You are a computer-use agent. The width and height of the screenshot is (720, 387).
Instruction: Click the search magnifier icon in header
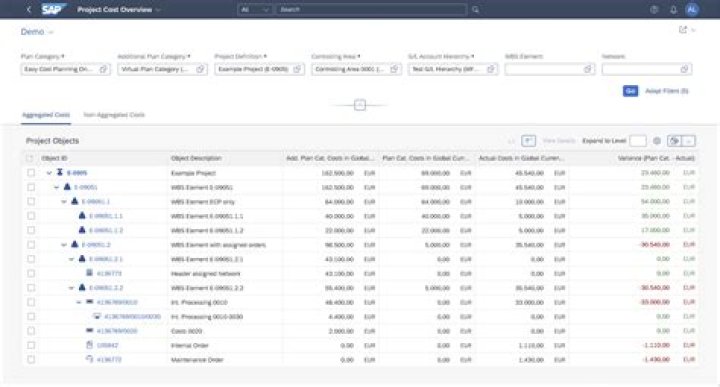475,9
